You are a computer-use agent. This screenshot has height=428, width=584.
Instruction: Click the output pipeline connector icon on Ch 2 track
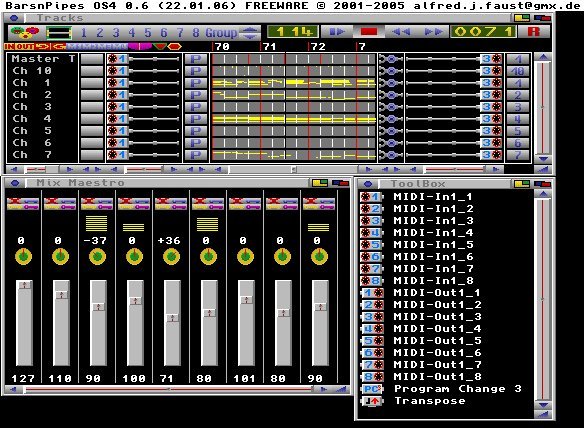390,95
